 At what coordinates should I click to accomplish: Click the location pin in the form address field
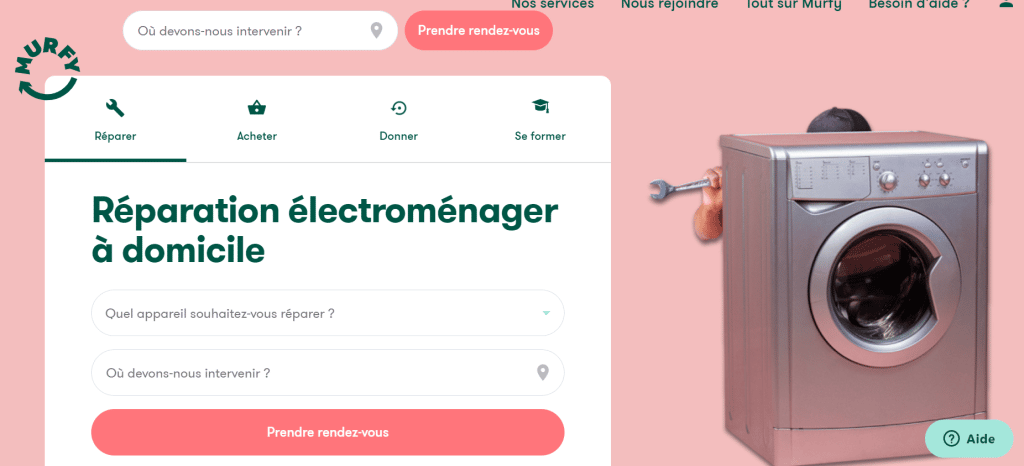(x=543, y=373)
